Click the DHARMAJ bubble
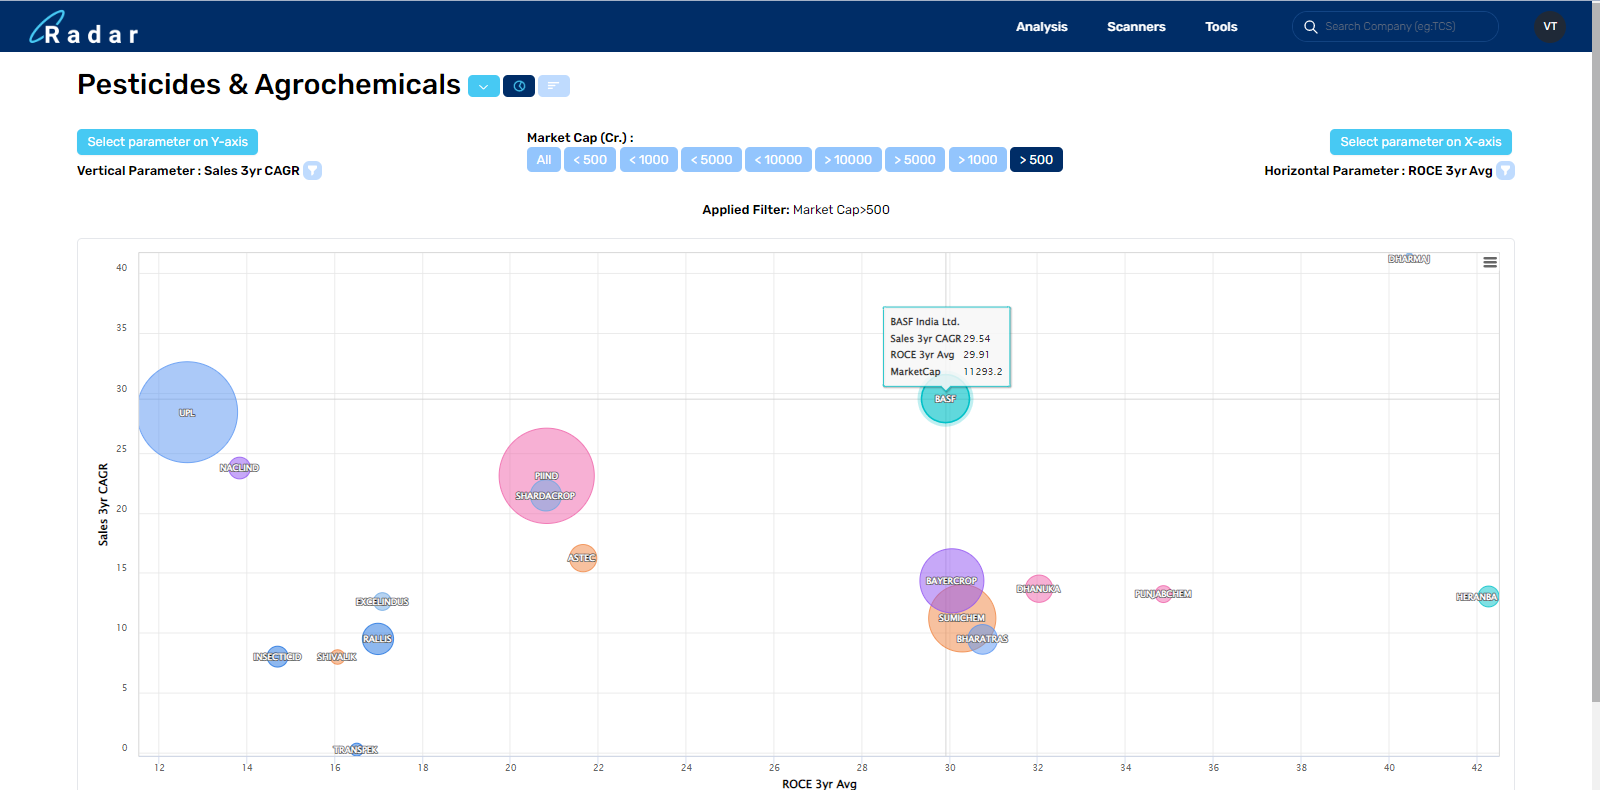1600x790 pixels. (x=1409, y=259)
